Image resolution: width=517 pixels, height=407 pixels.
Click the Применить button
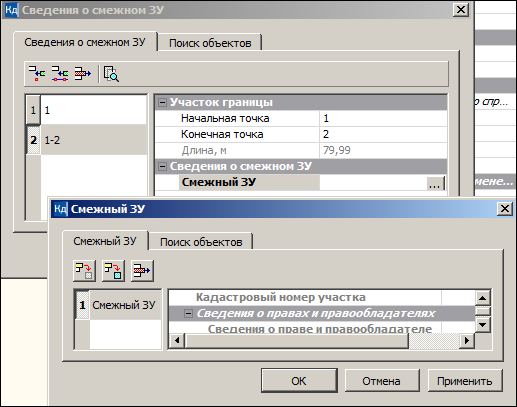(x=465, y=381)
